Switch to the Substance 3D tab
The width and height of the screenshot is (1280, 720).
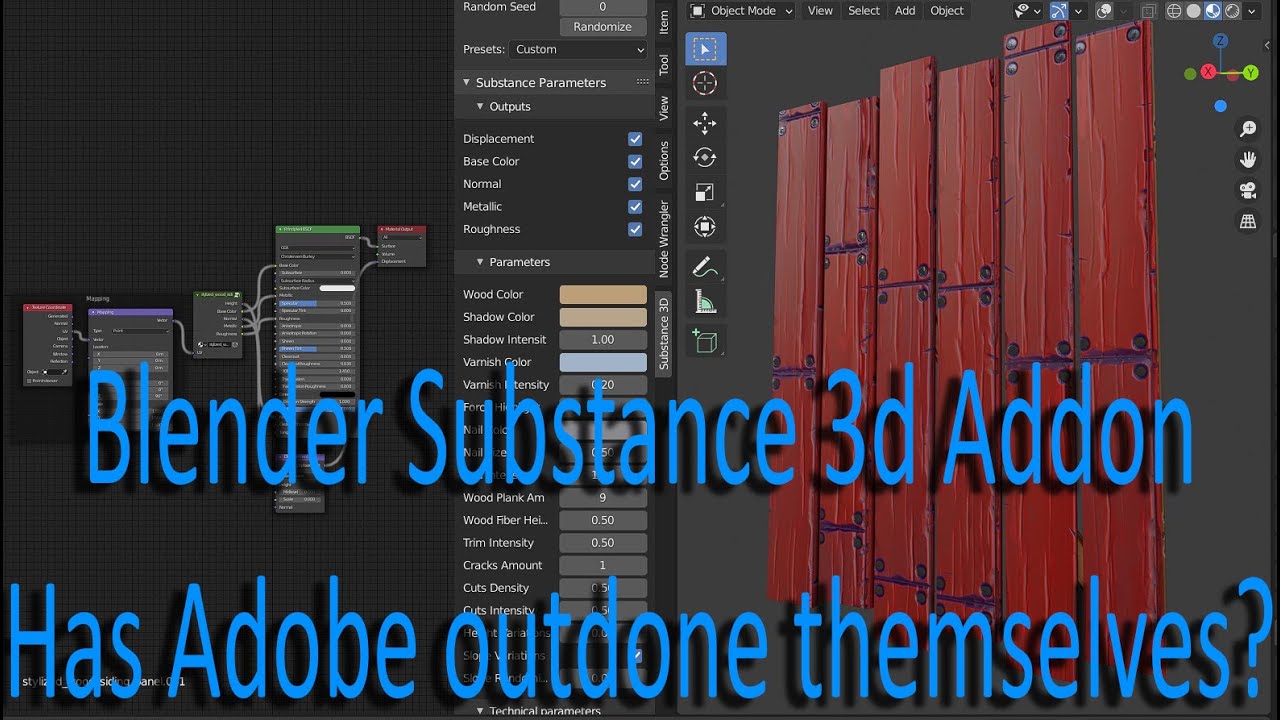[664, 333]
